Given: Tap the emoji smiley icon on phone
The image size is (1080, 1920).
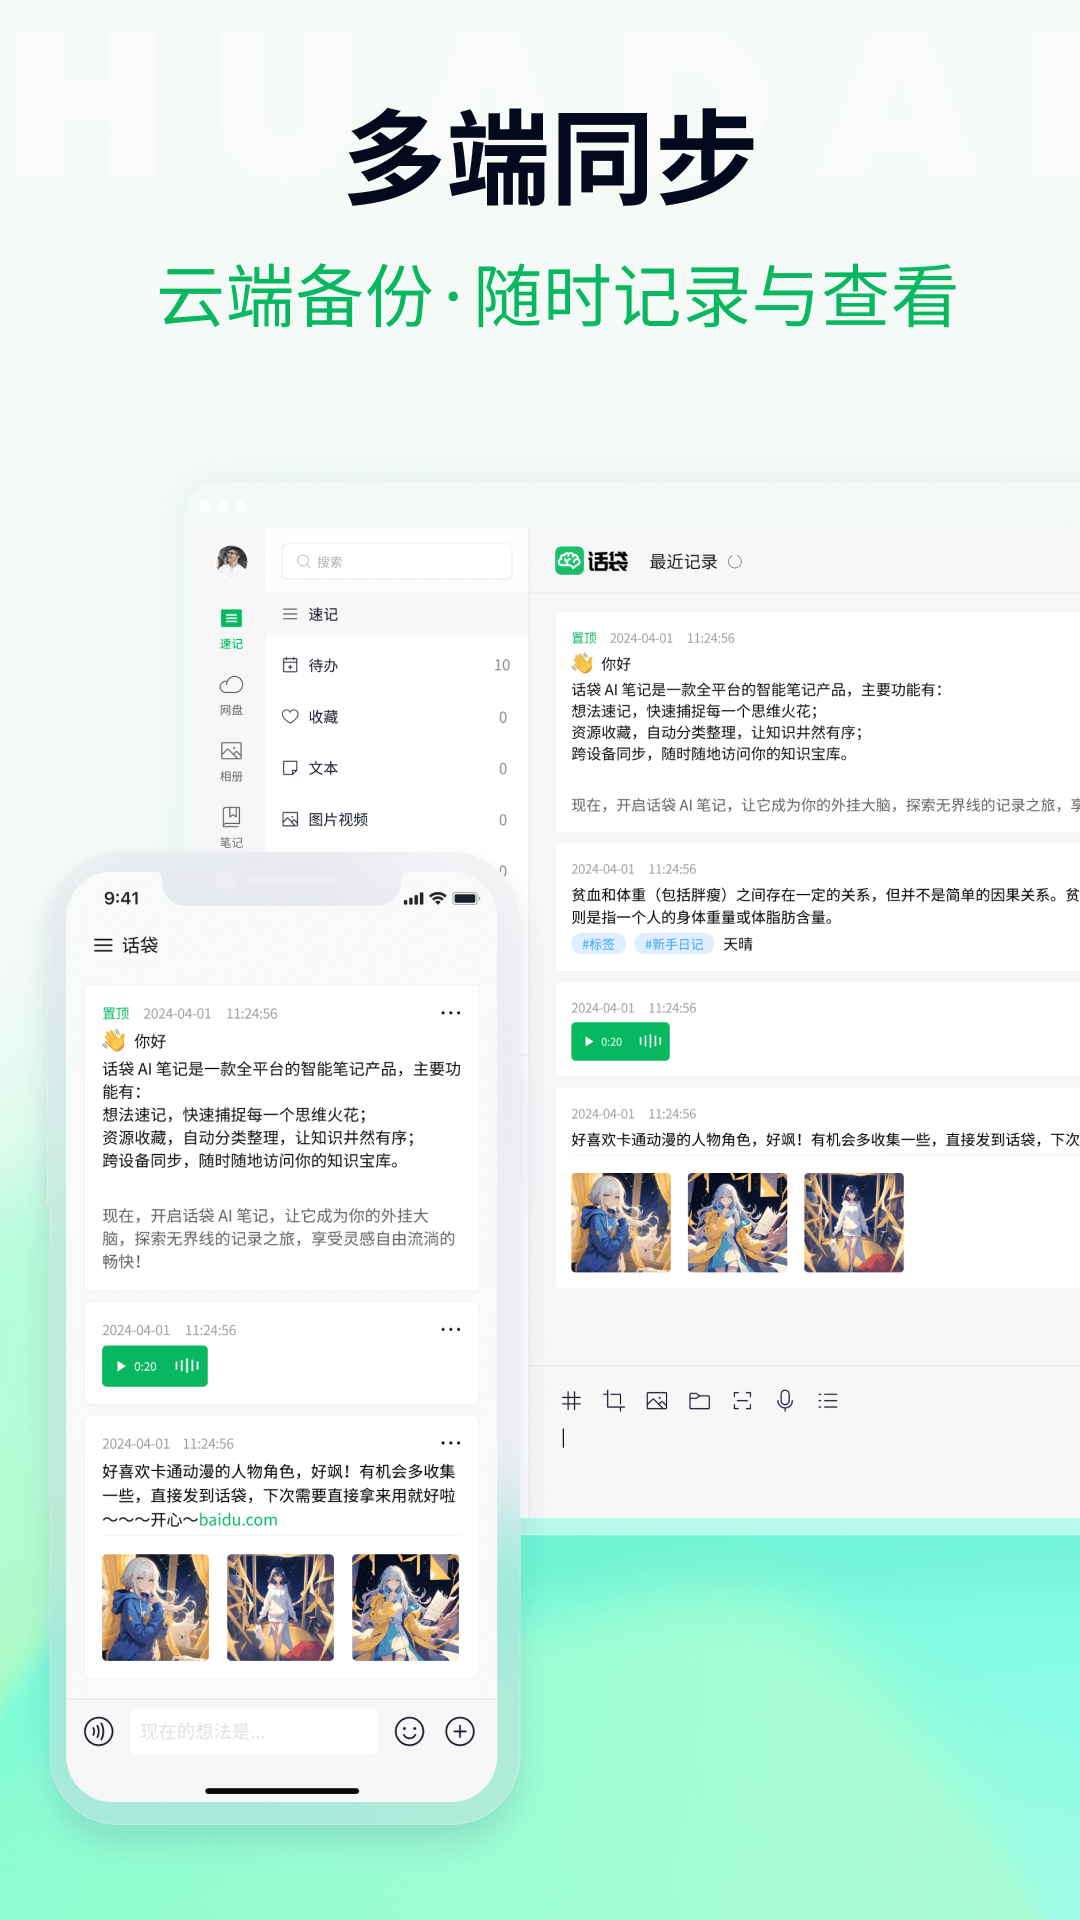Looking at the screenshot, I should (x=410, y=1731).
